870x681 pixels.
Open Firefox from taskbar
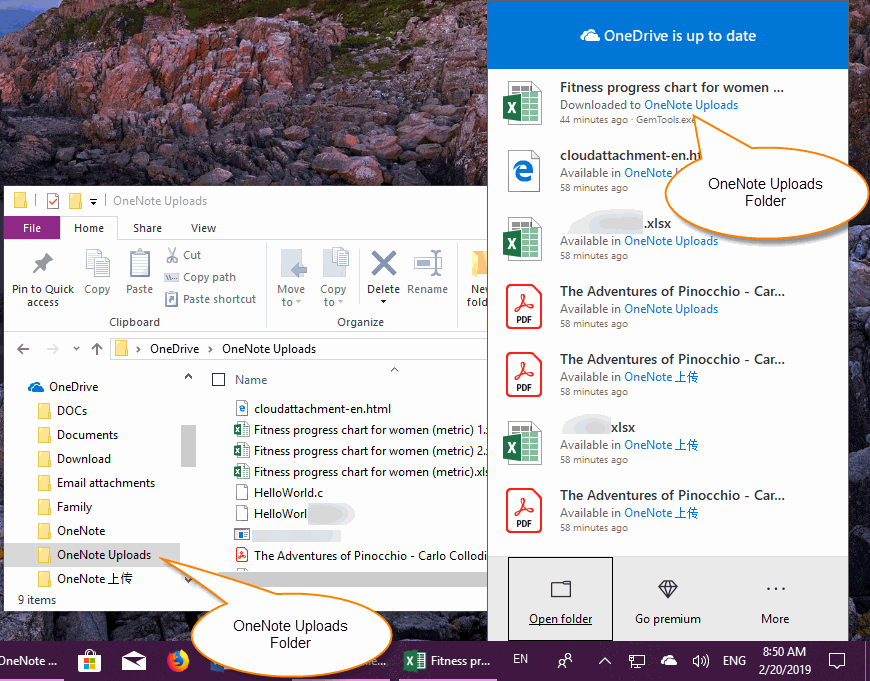point(178,661)
